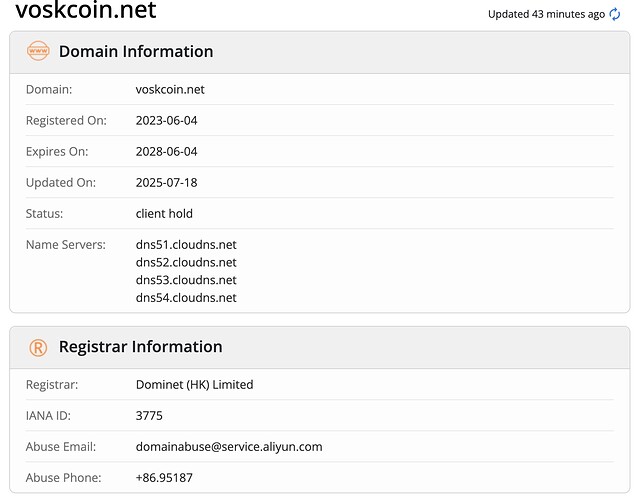Click the registered date 2023-06-04
The image size is (643, 500).
pyautogui.click(x=166, y=121)
